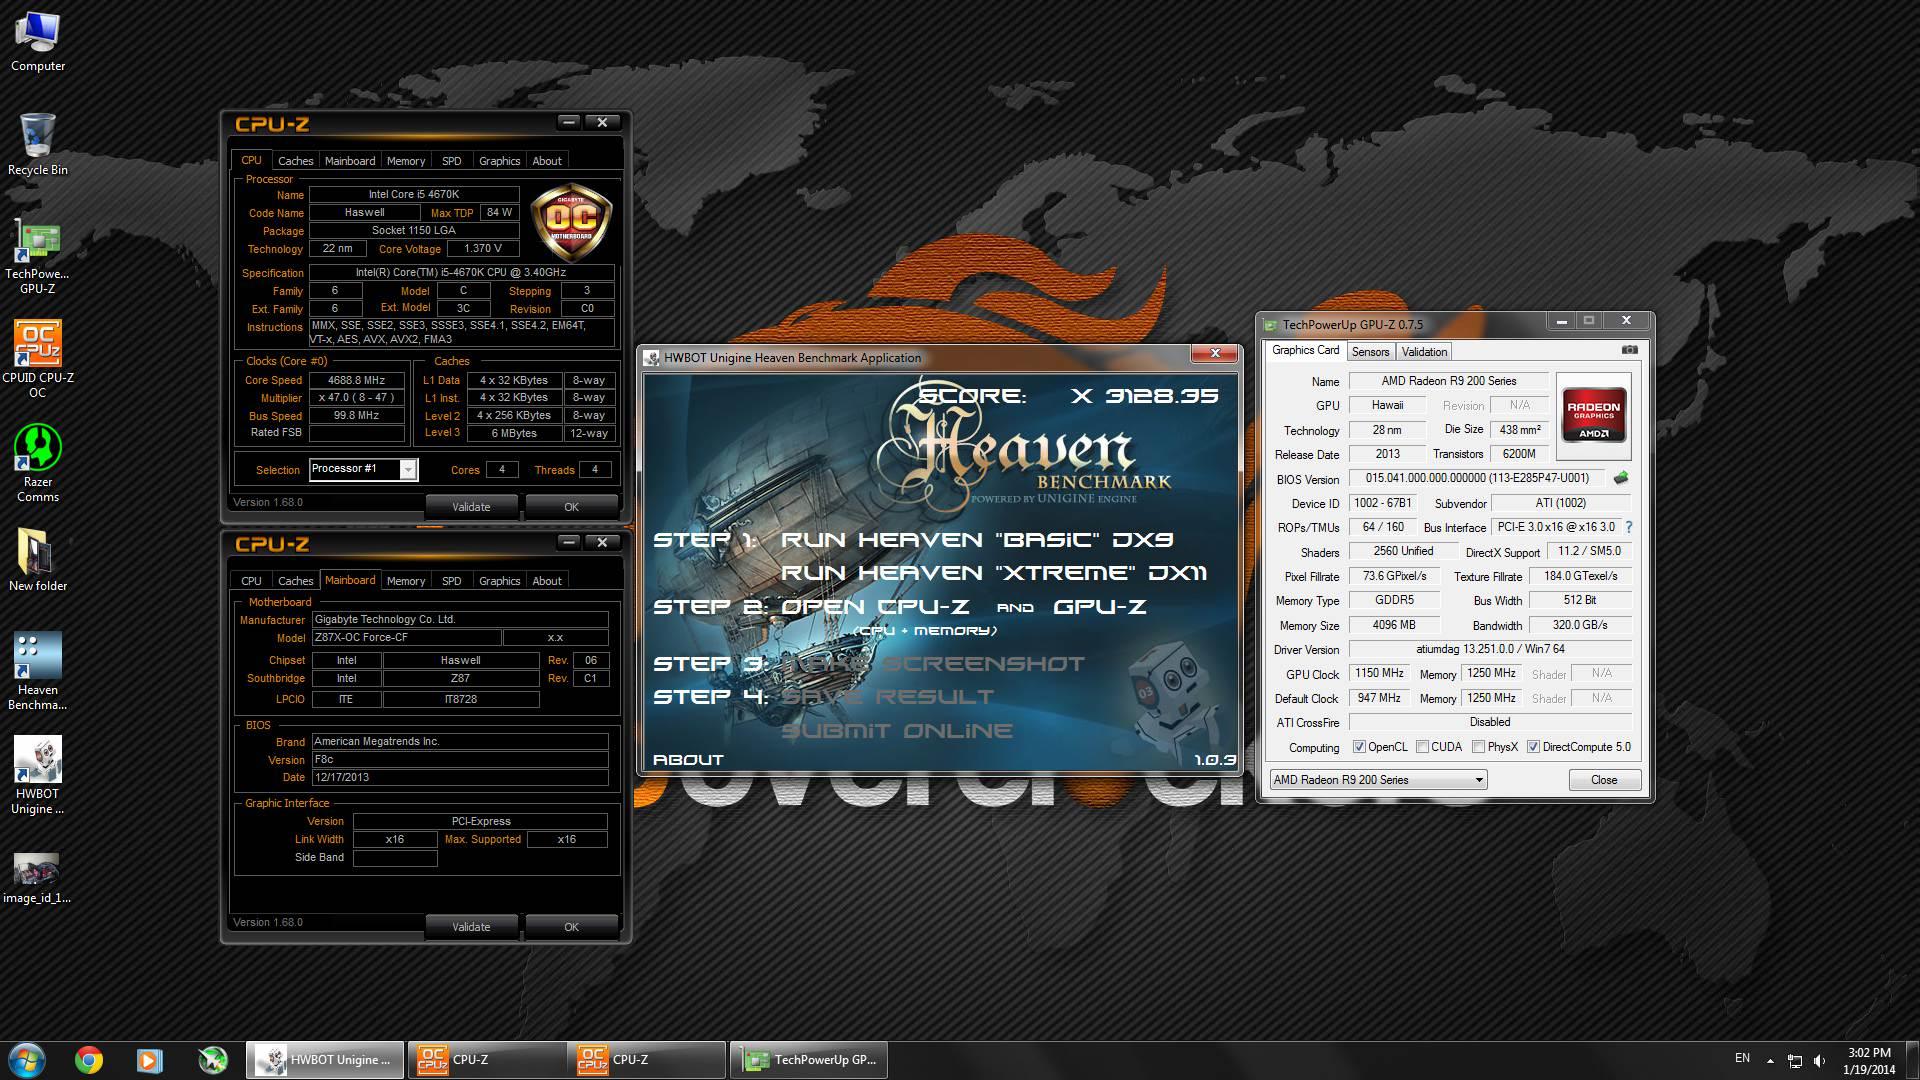Toggle the CUDA checkbox
1920x1080 pixels.
[x=1422, y=747]
